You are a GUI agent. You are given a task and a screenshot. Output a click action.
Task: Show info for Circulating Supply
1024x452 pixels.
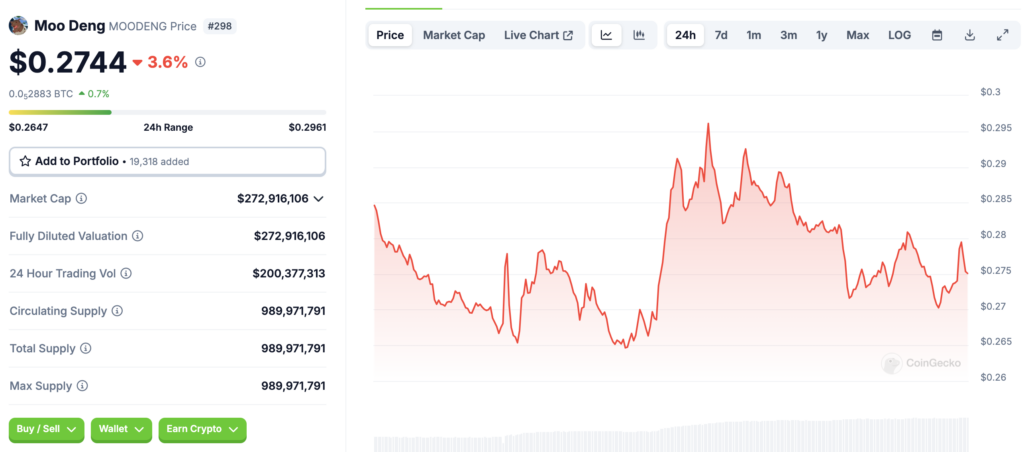pyautogui.click(x=117, y=311)
